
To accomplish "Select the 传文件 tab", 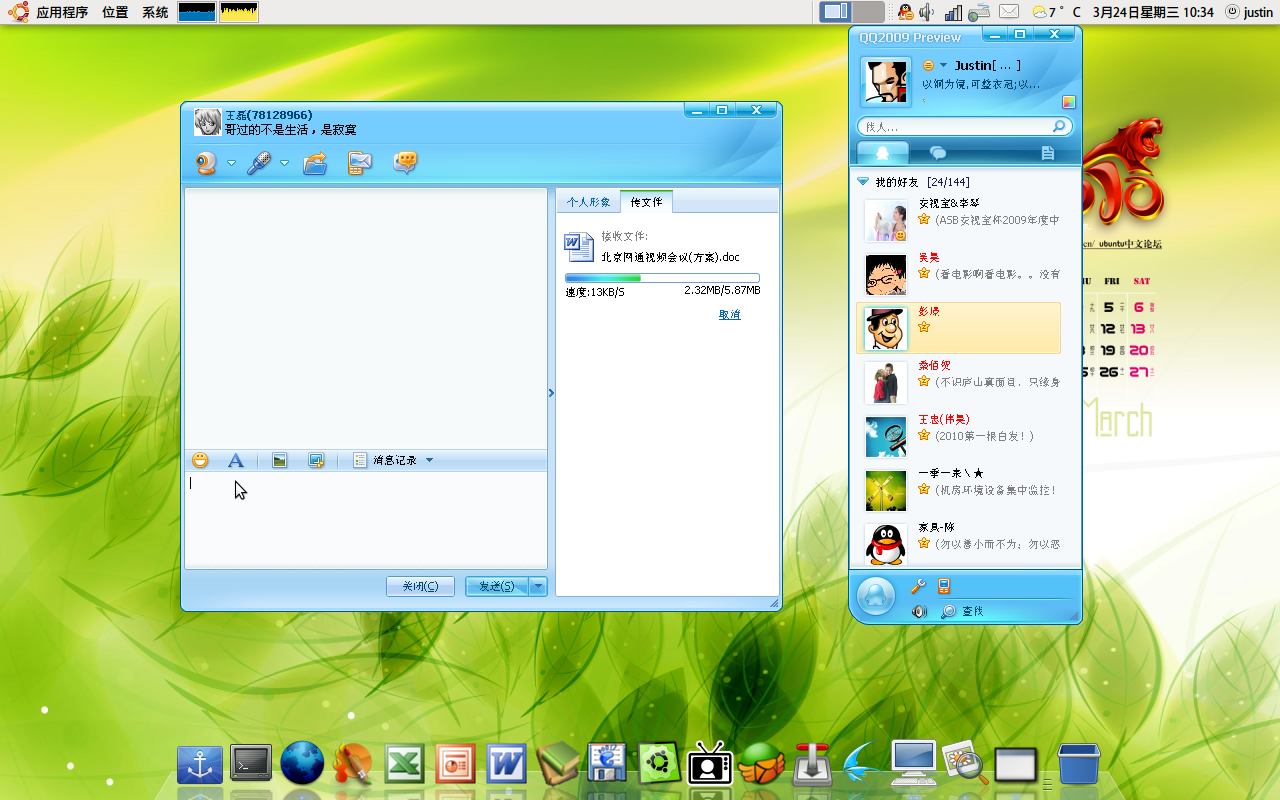I will click(x=646, y=202).
